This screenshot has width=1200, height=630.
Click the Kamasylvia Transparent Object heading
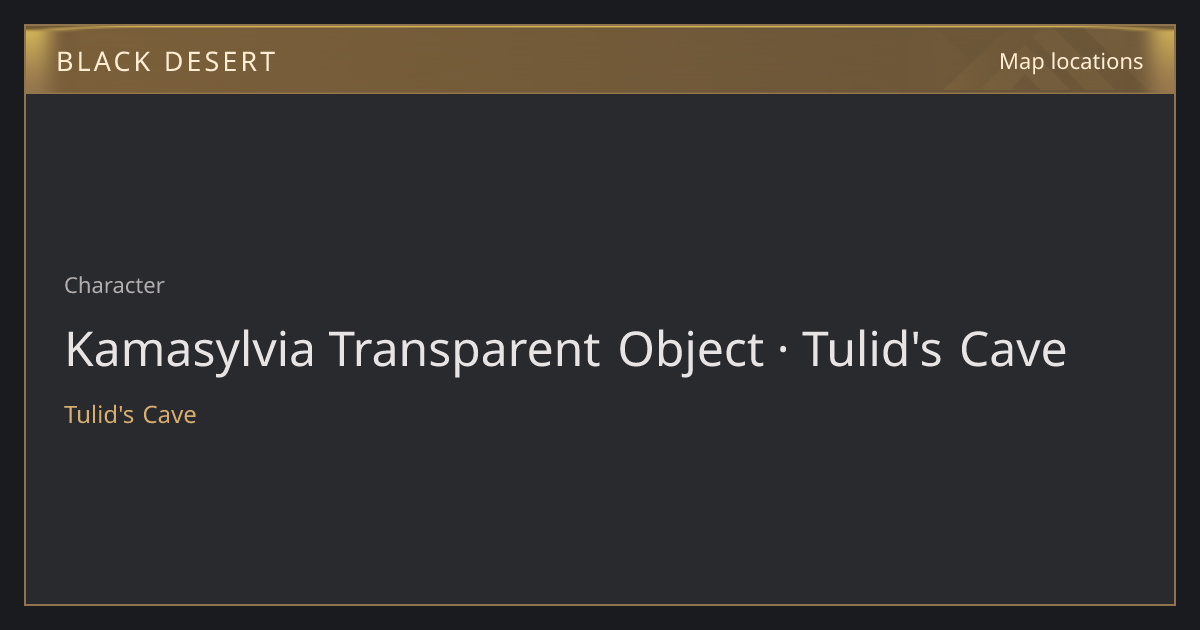point(566,350)
